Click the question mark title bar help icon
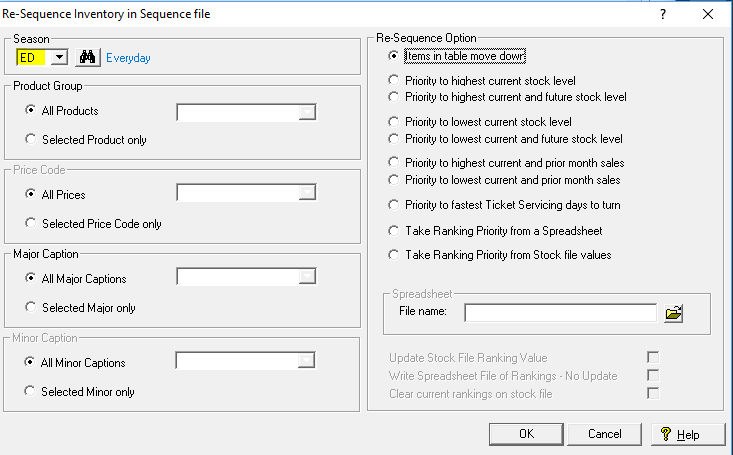 663,14
